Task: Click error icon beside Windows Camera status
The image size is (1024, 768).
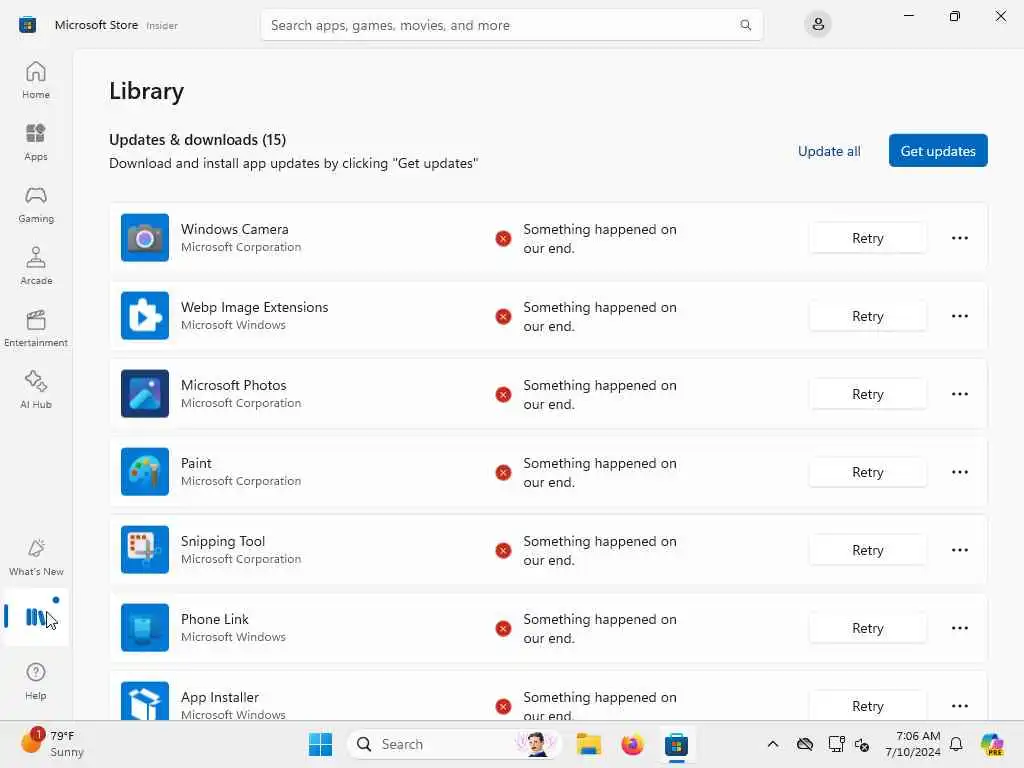Action: [x=503, y=238]
